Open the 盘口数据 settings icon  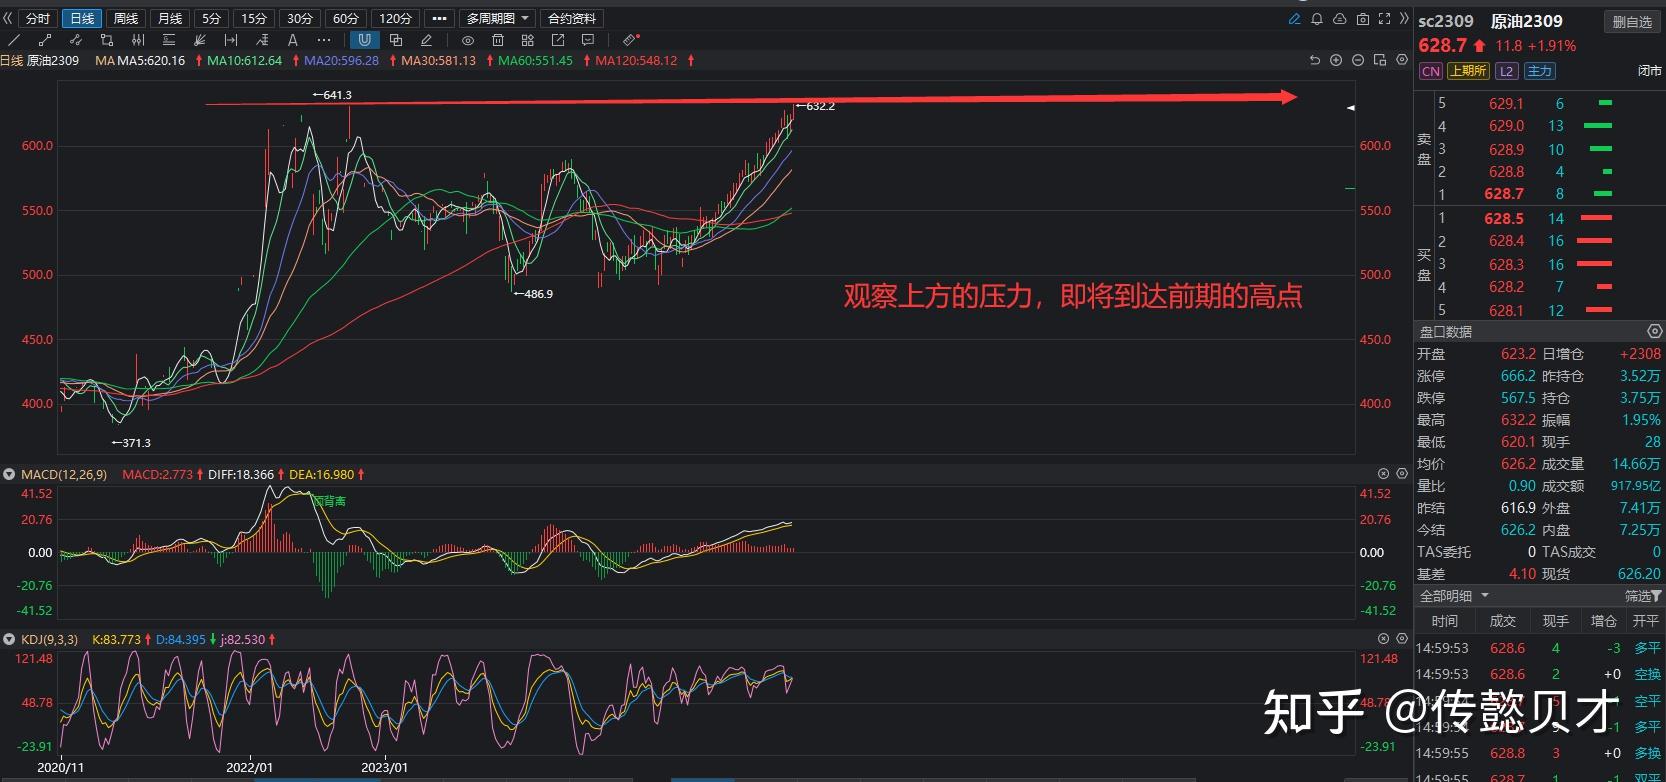click(1654, 331)
